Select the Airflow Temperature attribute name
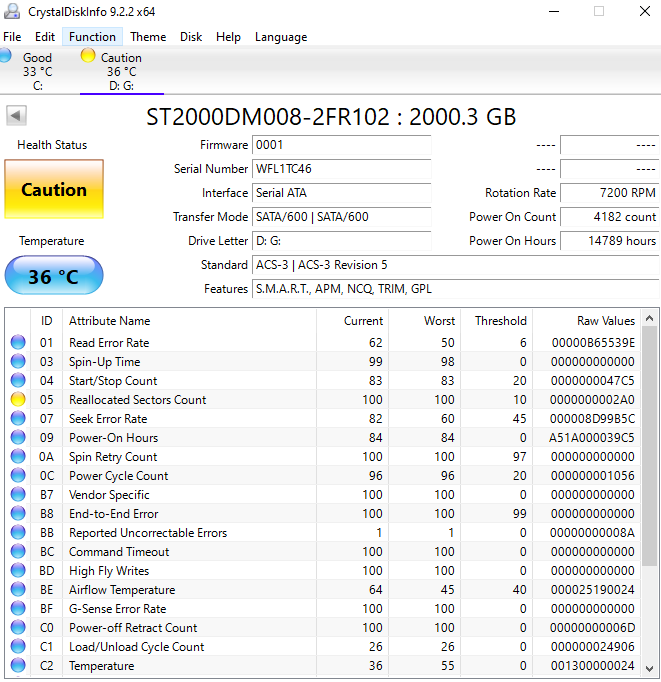The width and height of the screenshot is (661, 682). click(122, 590)
